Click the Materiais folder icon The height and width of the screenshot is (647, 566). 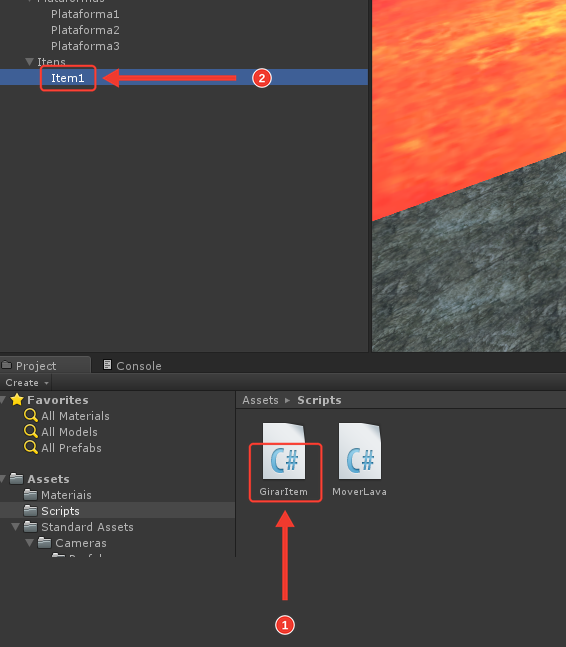pyautogui.click(x=31, y=495)
